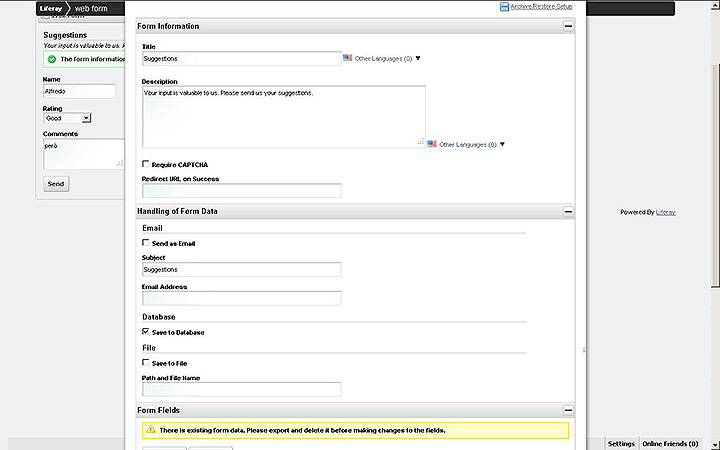Viewport: 720px width, 450px height.
Task: Click the Description text area
Action: click(284, 117)
